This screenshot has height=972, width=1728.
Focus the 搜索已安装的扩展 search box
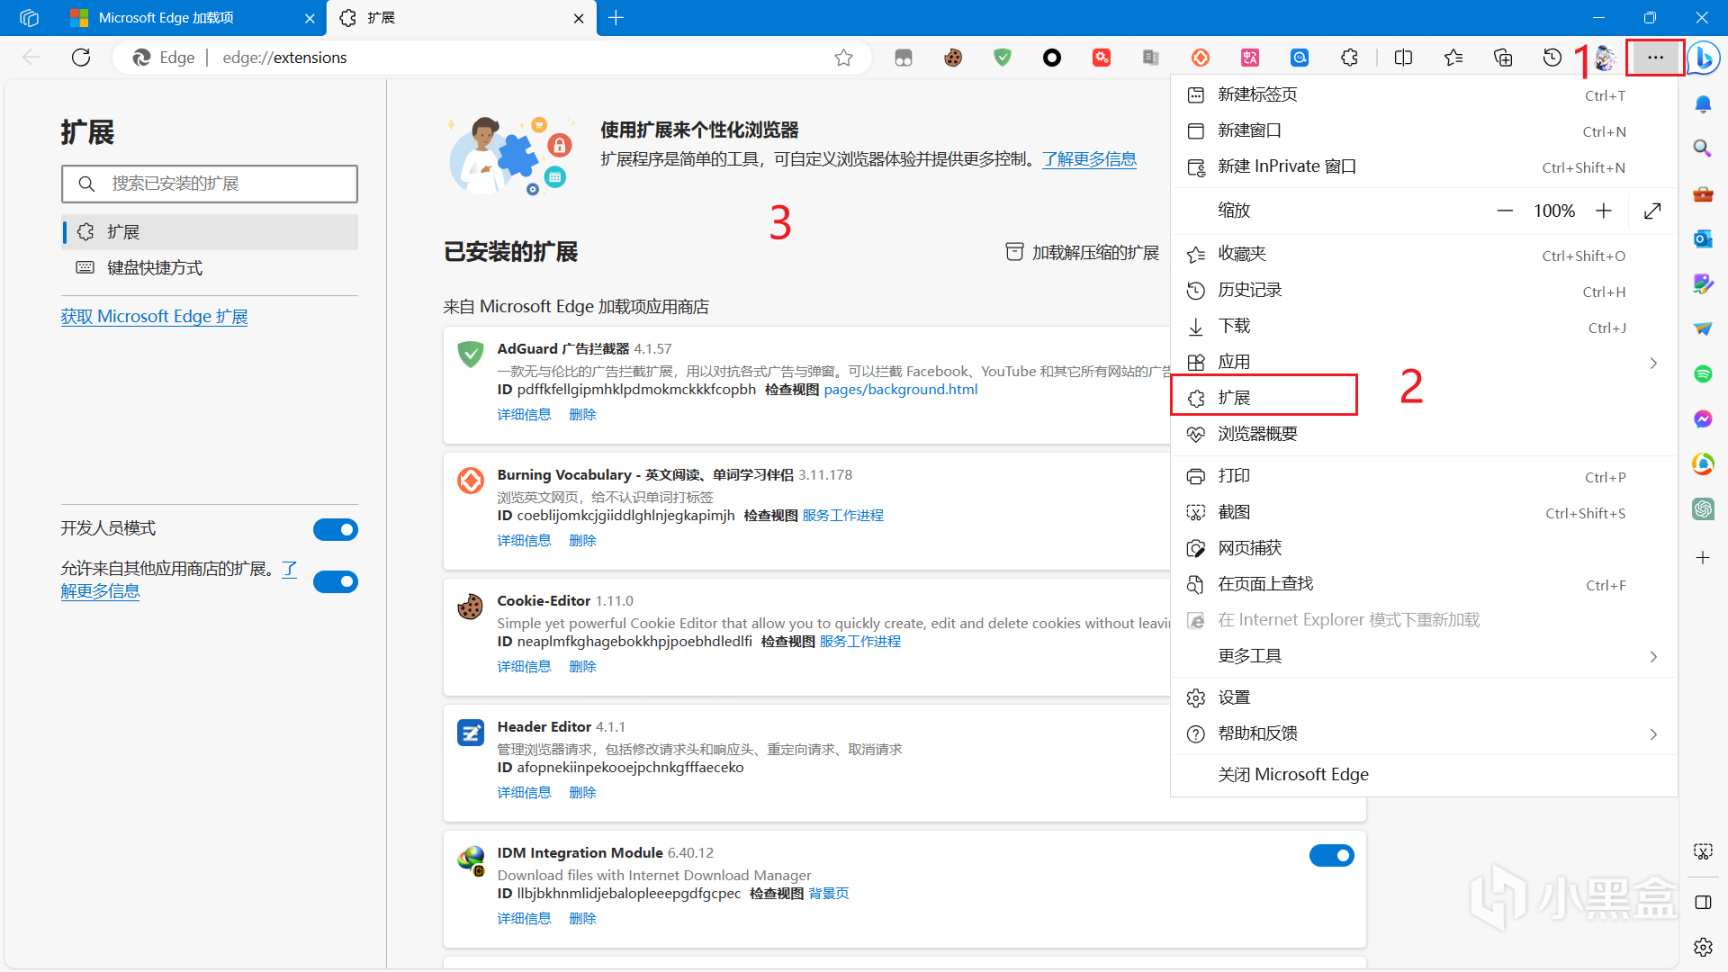pyautogui.click(x=209, y=184)
